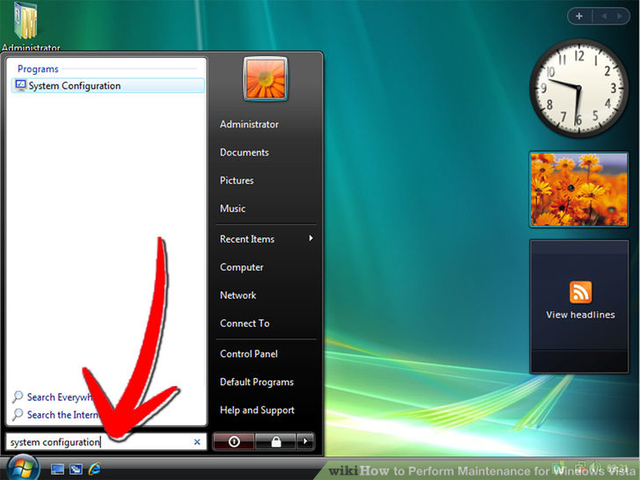Click Switch Between Windows quick launch icon
This screenshot has width=640, height=480.
(x=76, y=469)
